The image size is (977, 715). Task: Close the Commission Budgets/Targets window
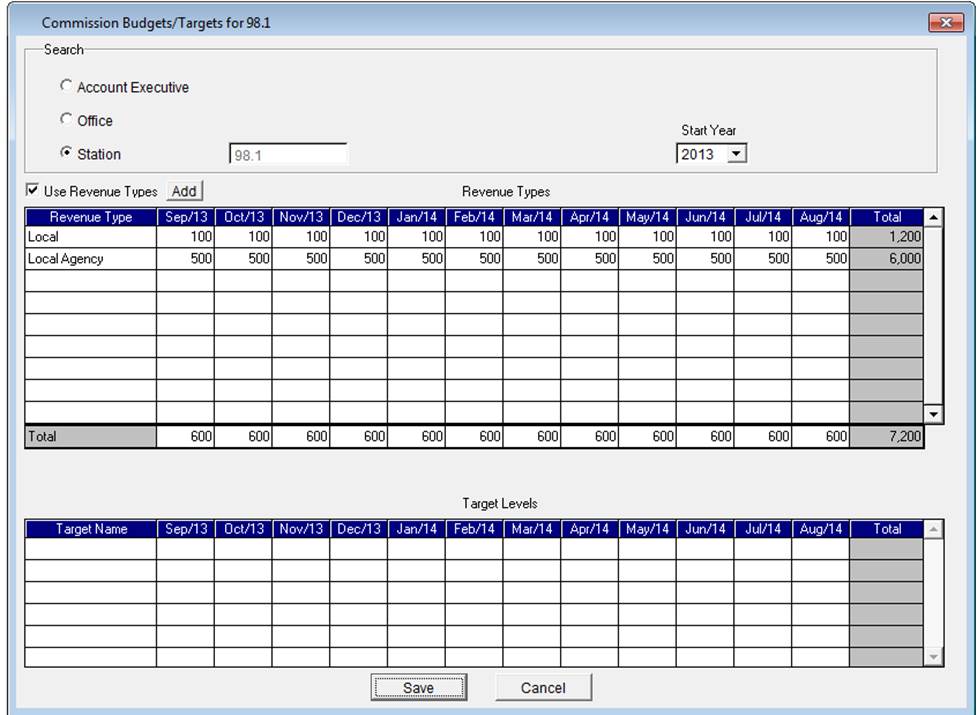point(944,22)
